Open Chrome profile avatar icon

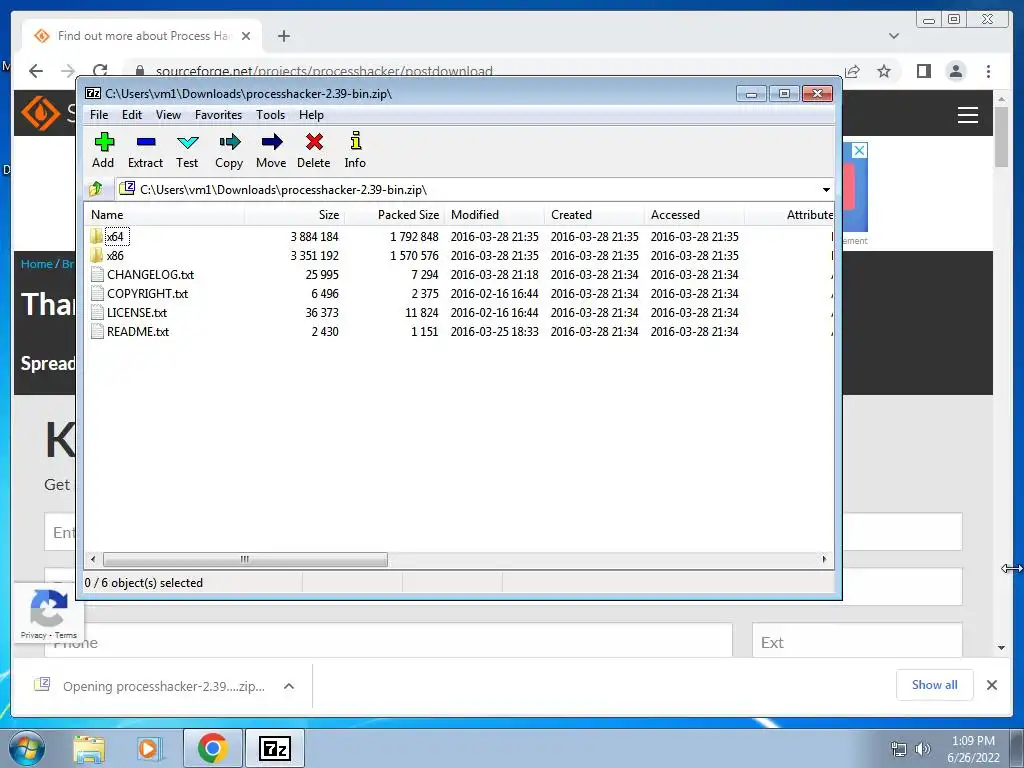click(x=955, y=71)
